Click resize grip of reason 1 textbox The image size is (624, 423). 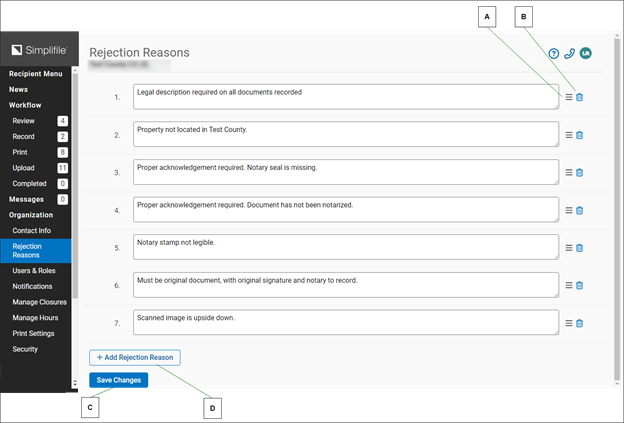556,107
